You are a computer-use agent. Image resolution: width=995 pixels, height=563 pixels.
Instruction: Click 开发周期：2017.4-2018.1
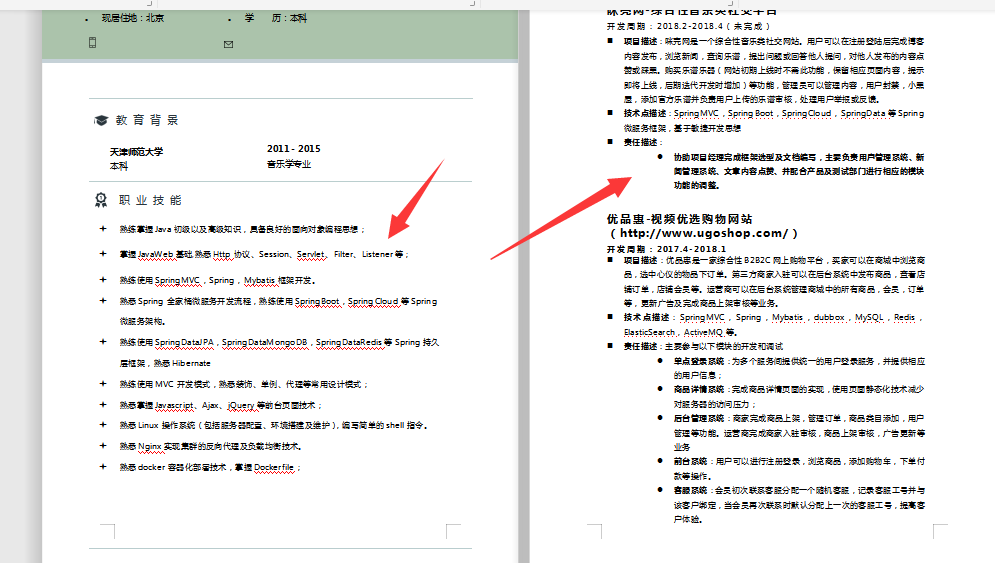point(666,249)
